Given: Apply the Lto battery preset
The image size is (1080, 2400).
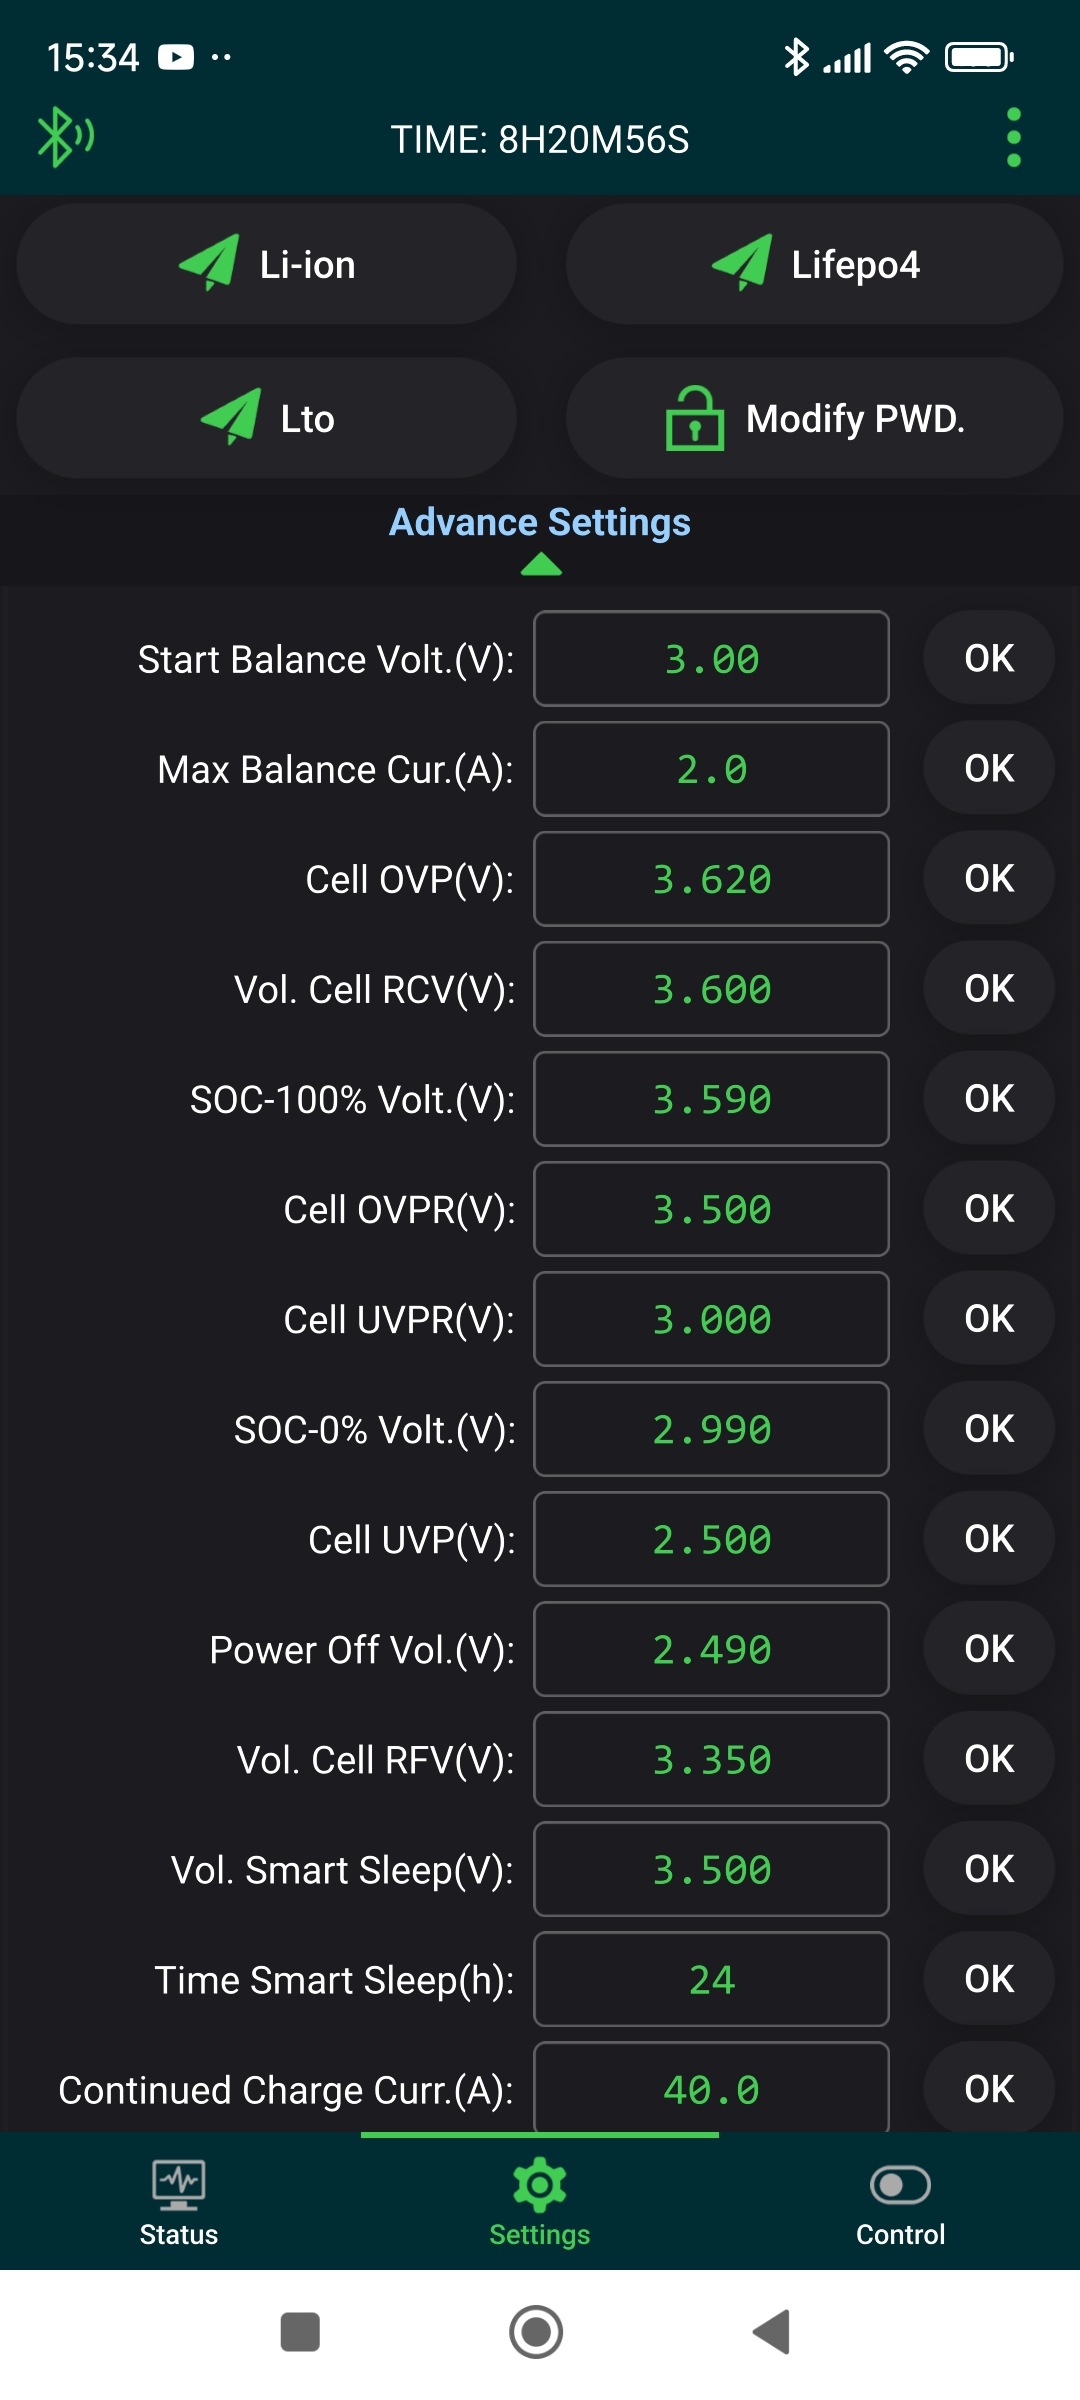Looking at the screenshot, I should [x=267, y=419].
